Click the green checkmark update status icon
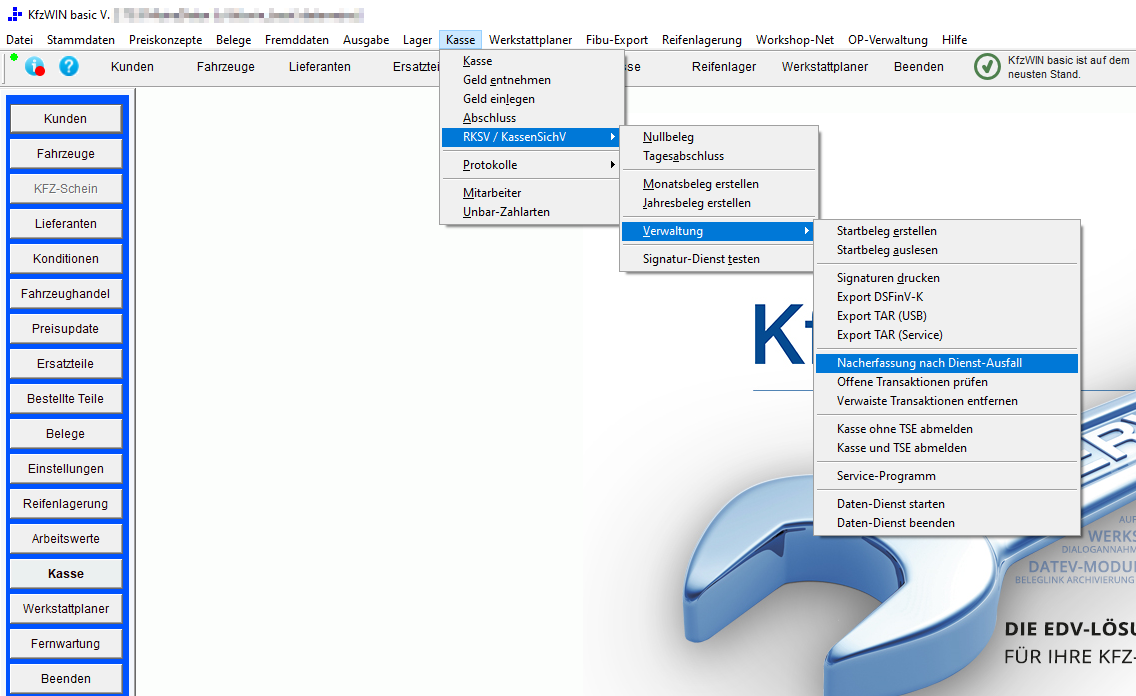The image size is (1136, 696). coord(987,67)
